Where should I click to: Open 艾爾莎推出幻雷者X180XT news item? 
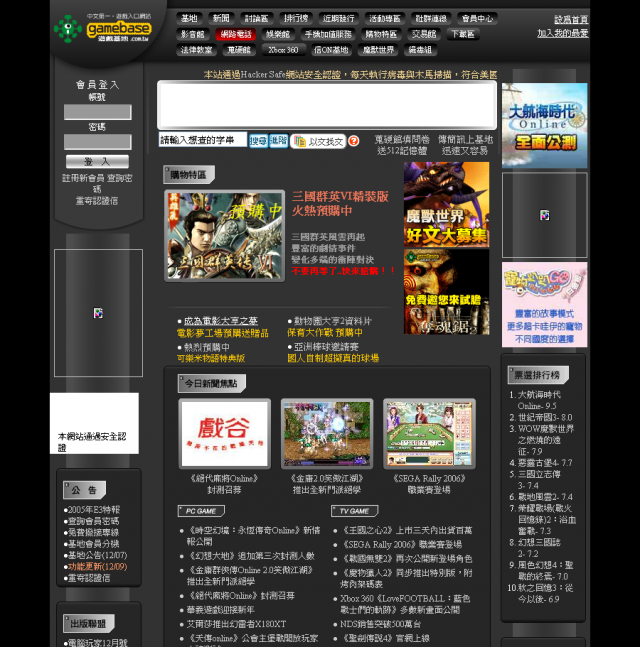pos(236,624)
